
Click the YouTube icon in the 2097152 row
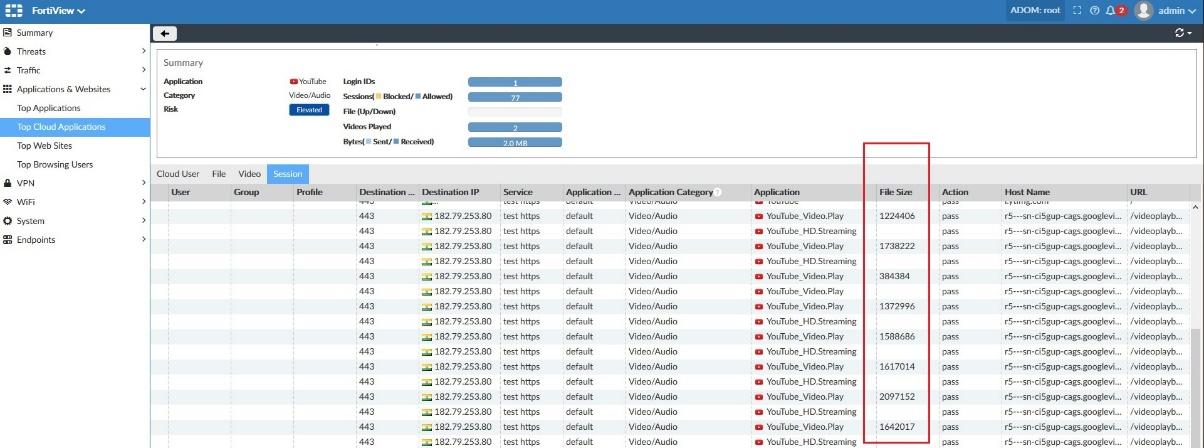pos(759,397)
